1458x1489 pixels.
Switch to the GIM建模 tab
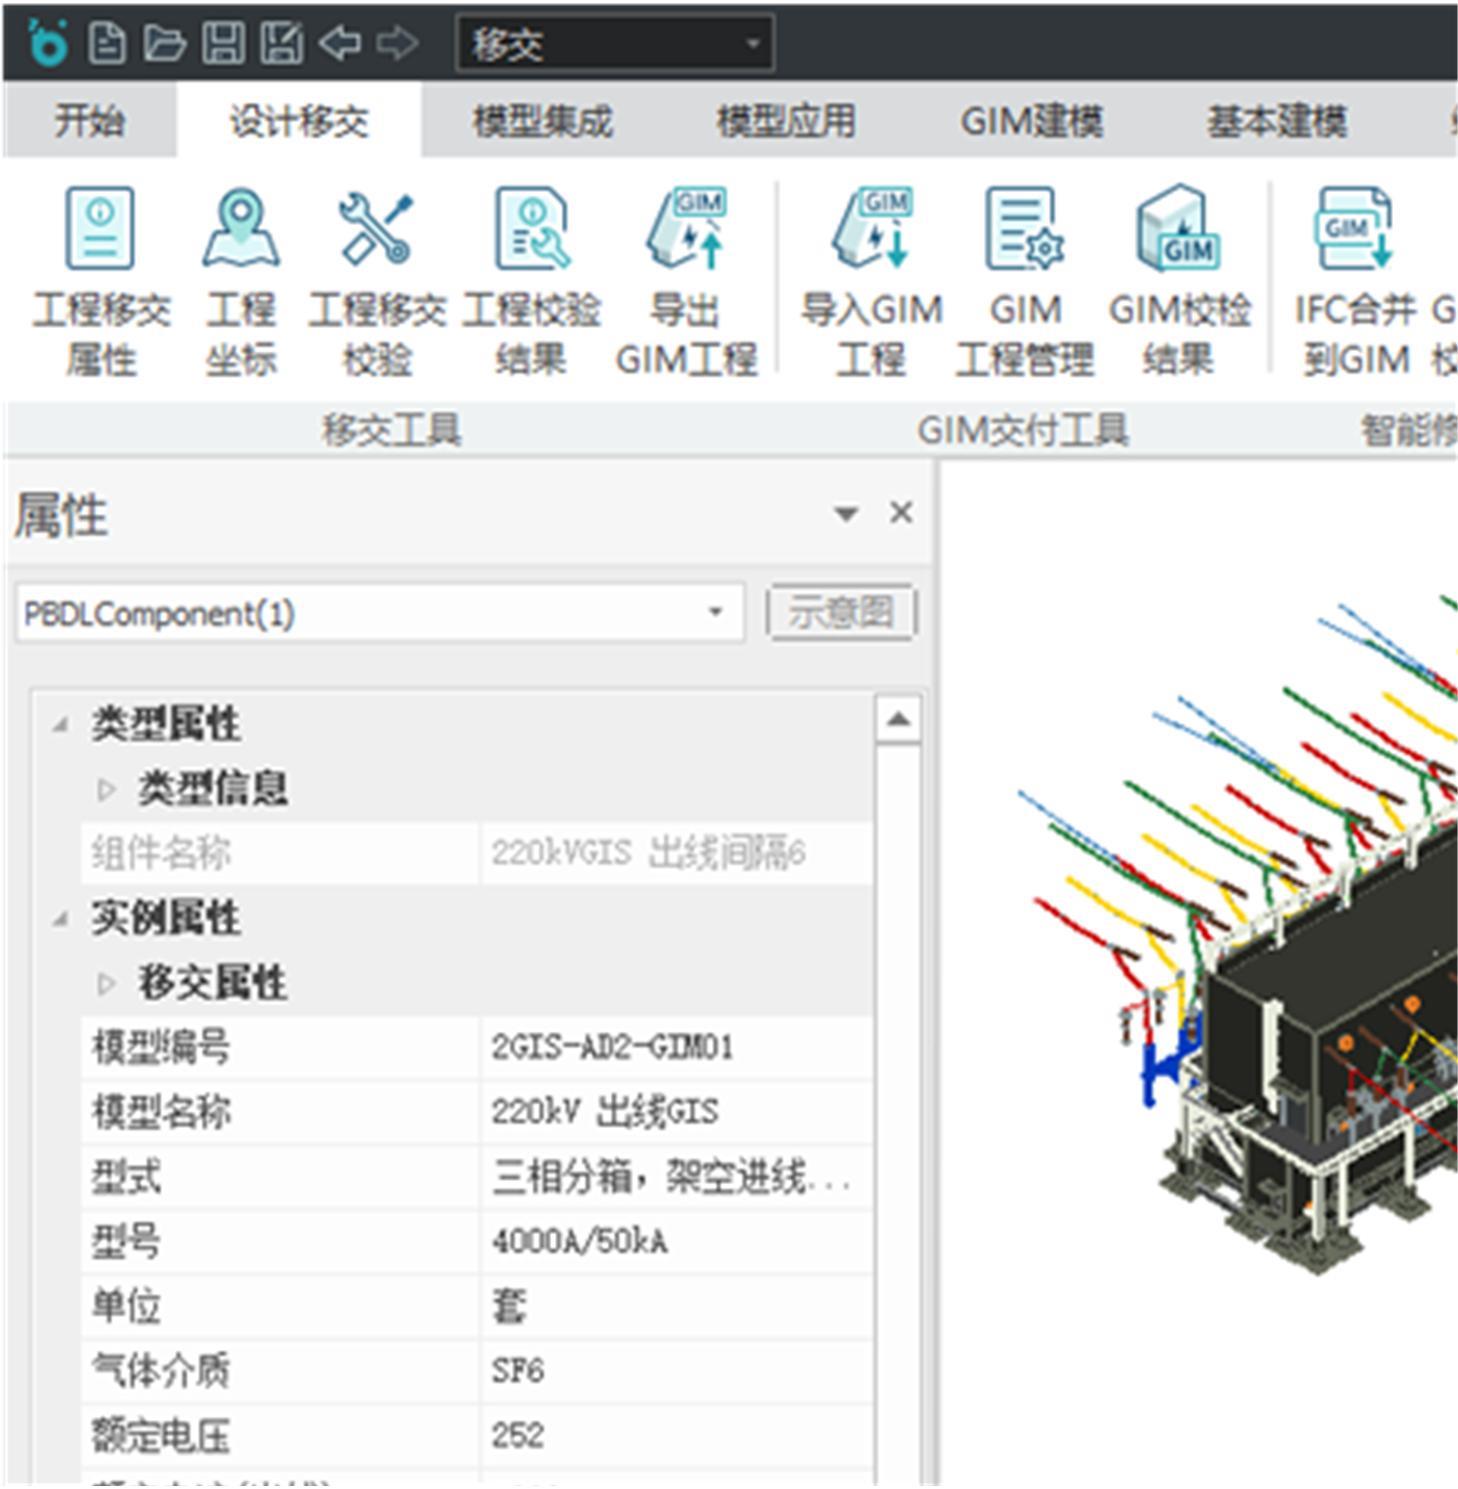coord(1031,122)
